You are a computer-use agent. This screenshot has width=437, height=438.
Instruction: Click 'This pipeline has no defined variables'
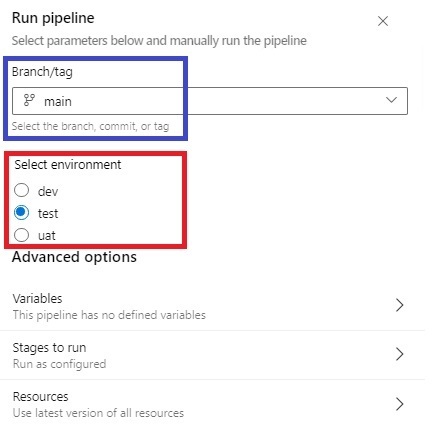click(109, 315)
